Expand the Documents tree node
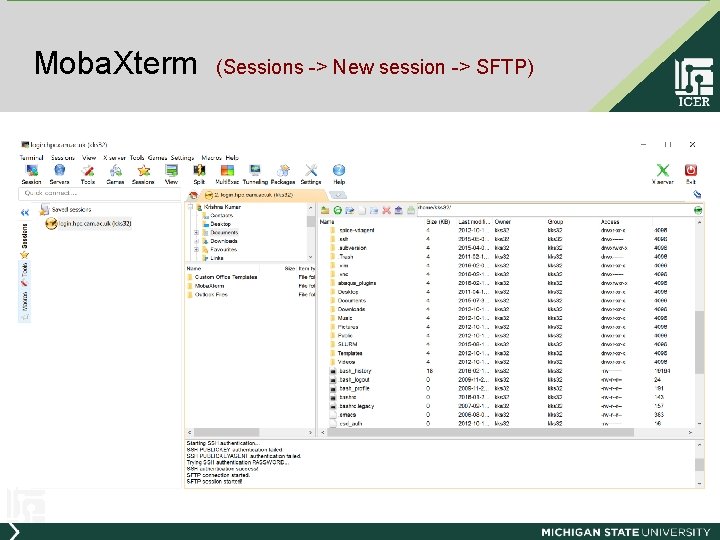This screenshot has height=540, width=720. click(196, 233)
